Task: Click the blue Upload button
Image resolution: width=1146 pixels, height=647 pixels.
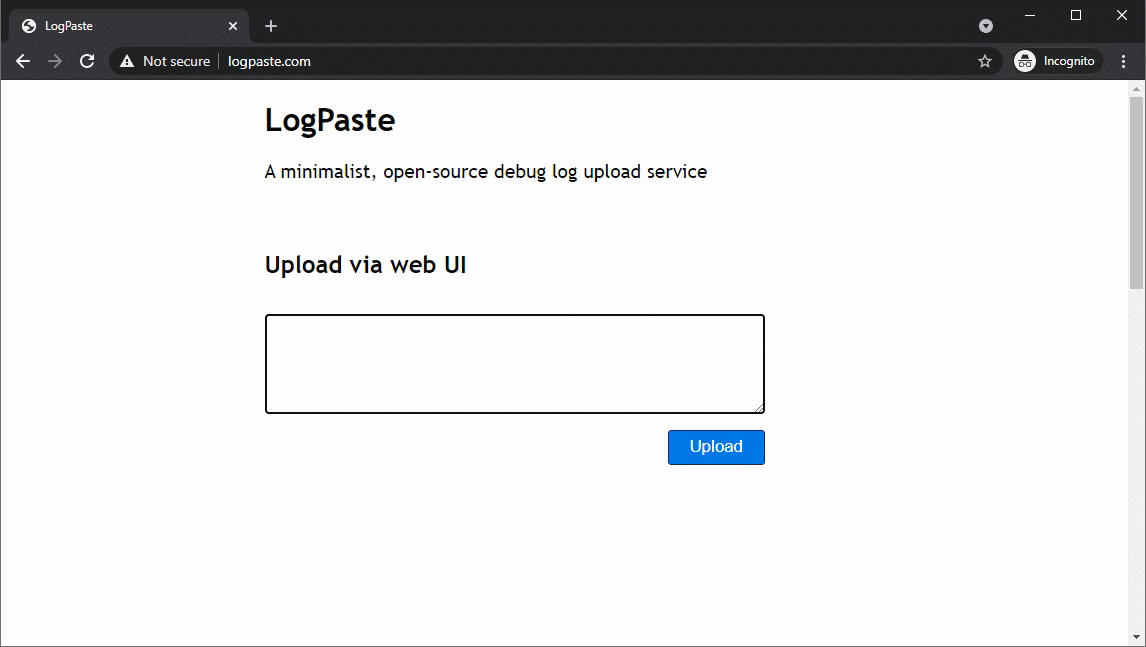Action: click(716, 447)
